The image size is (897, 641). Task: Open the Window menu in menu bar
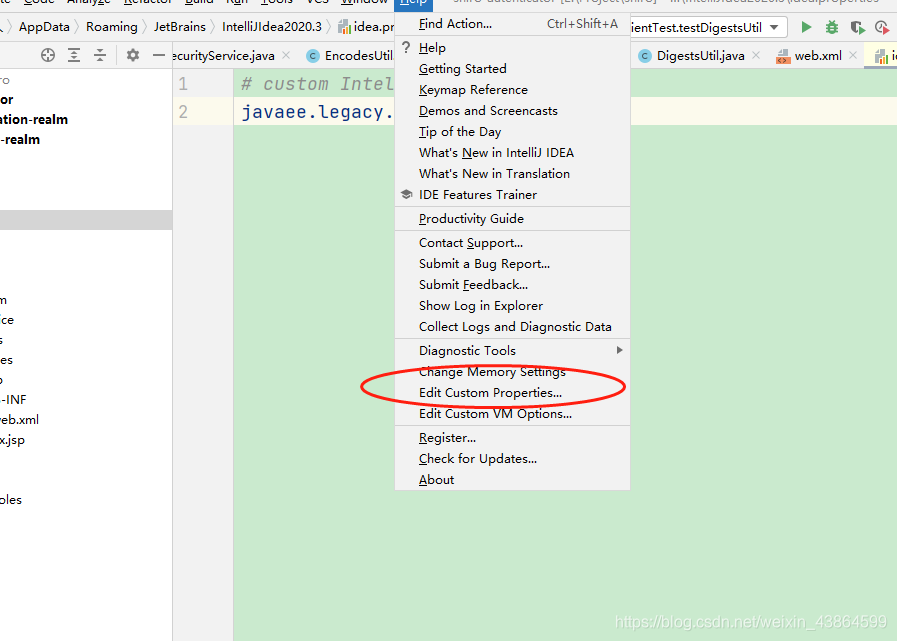(364, 2)
